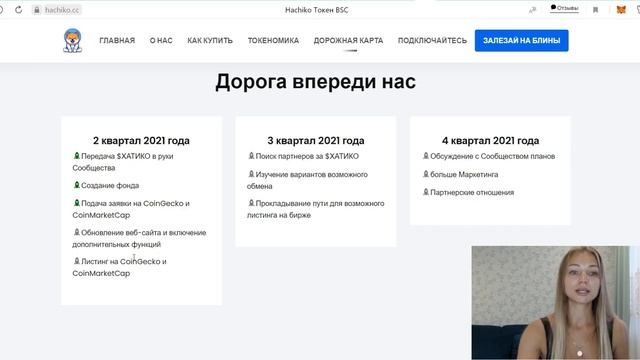
Task: Open the ГЛАВНАЯ menu item
Action: click(x=117, y=40)
